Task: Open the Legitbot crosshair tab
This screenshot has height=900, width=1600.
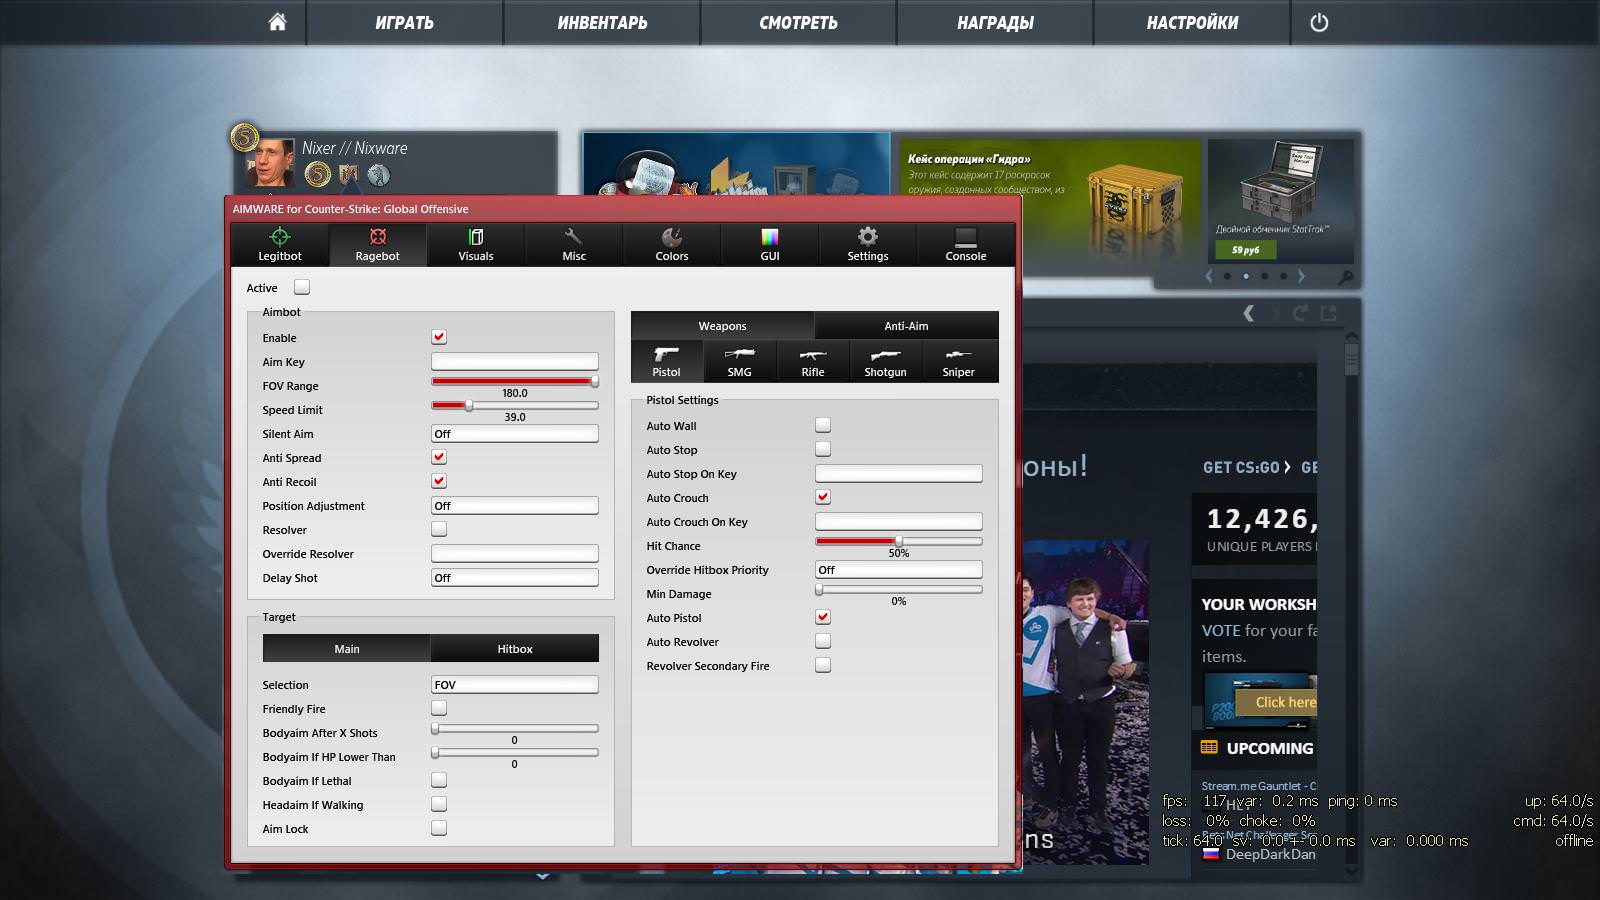Action: (x=280, y=244)
